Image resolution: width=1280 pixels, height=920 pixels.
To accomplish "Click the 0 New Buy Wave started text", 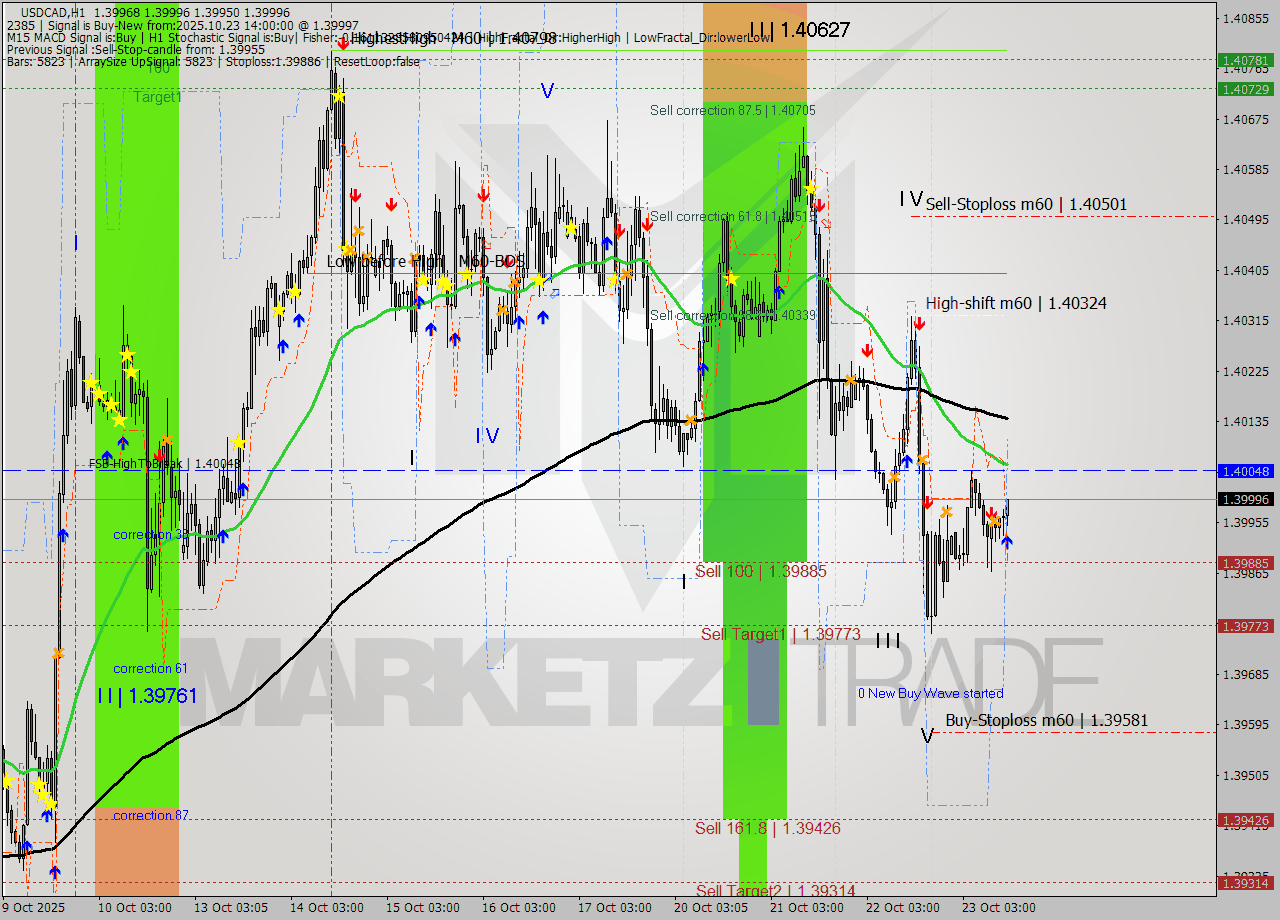I will [930, 693].
